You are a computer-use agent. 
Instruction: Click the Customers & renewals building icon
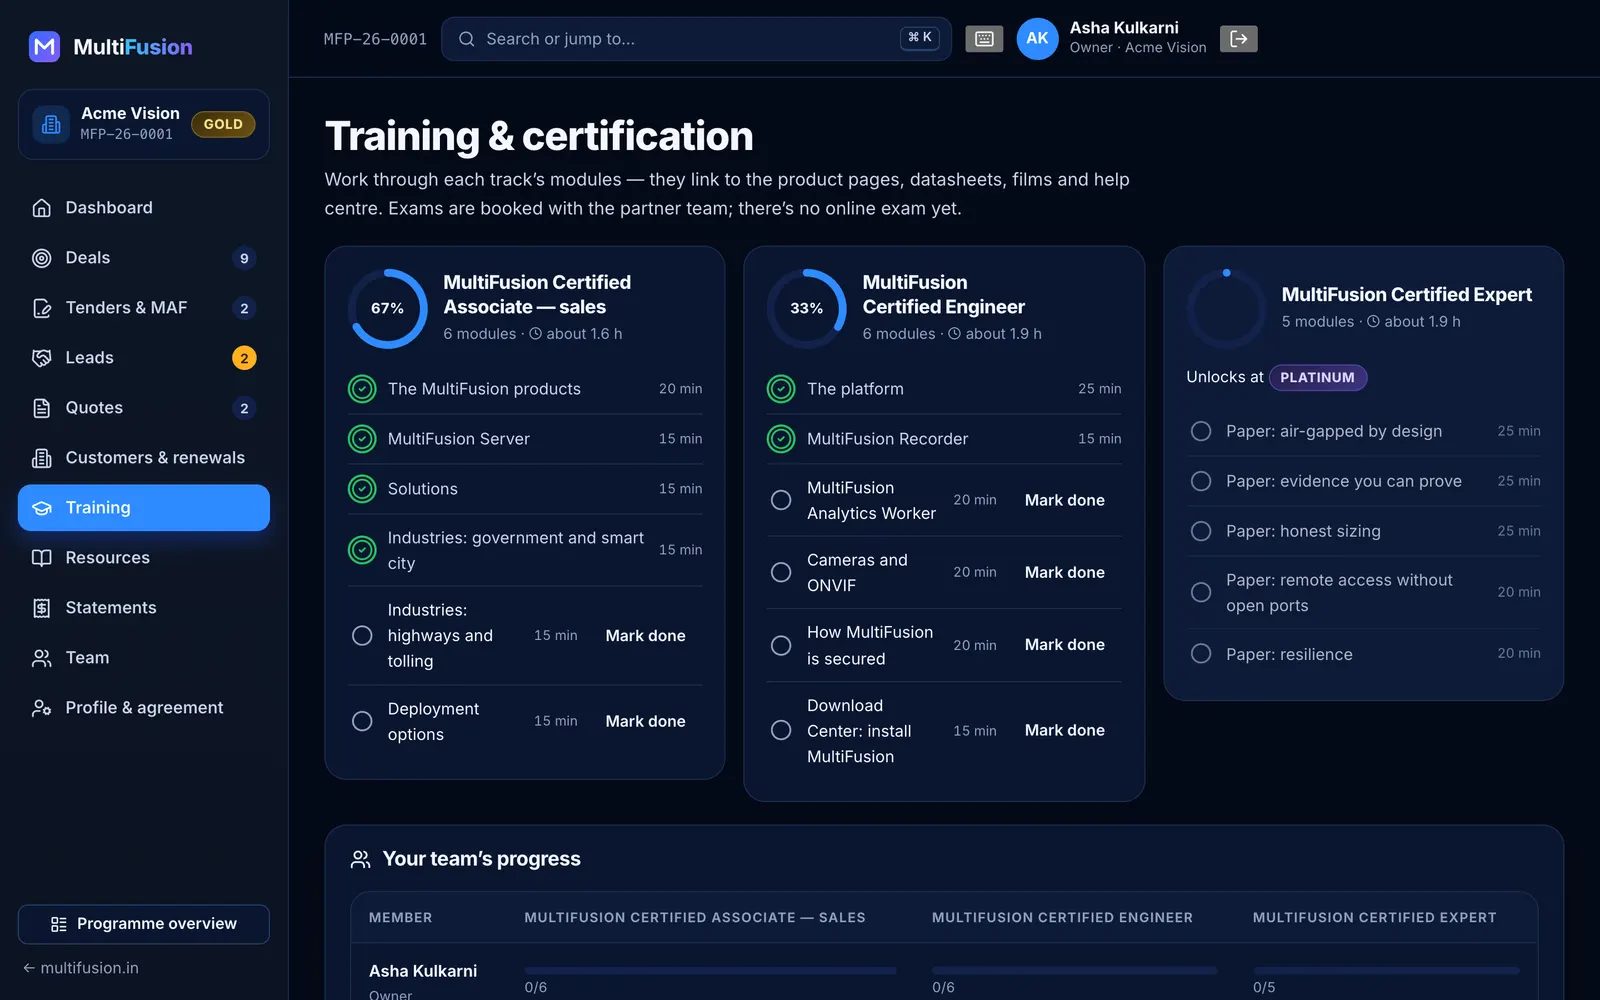pyautogui.click(x=42, y=458)
